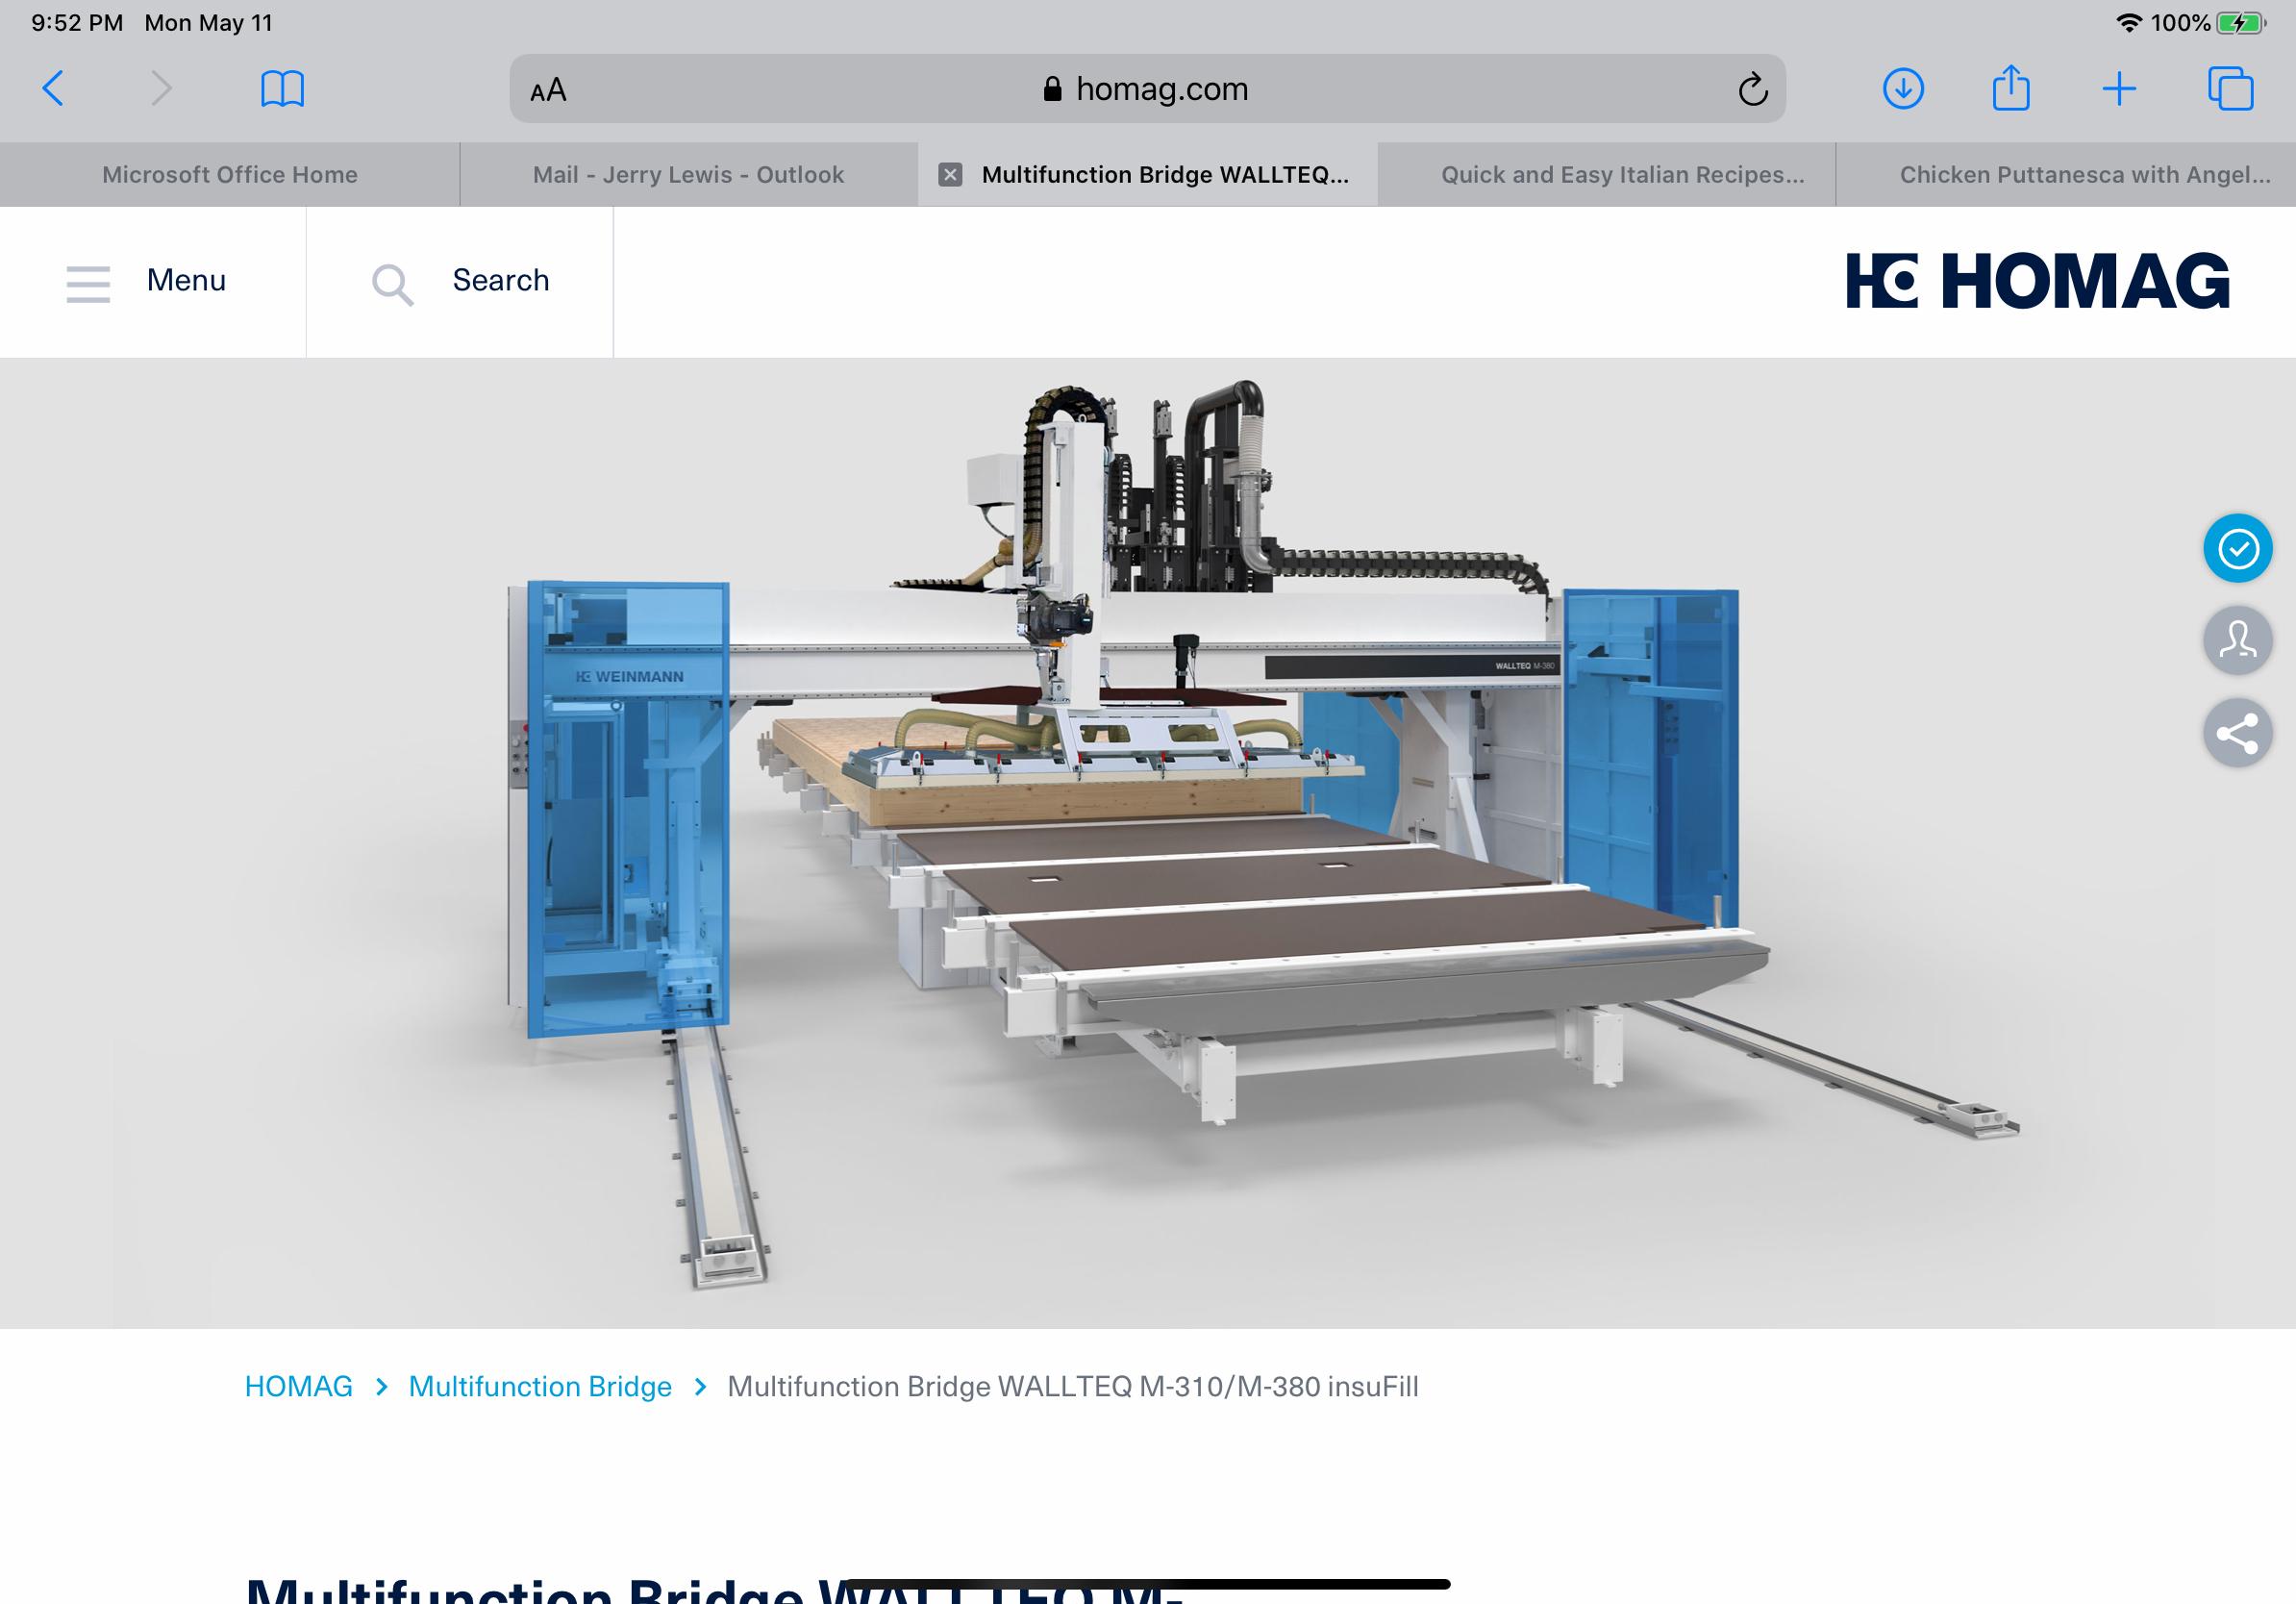Click the Multifunction Bridge breadcrumb link
Viewport: 2296px width, 1604px height.
click(540, 1386)
